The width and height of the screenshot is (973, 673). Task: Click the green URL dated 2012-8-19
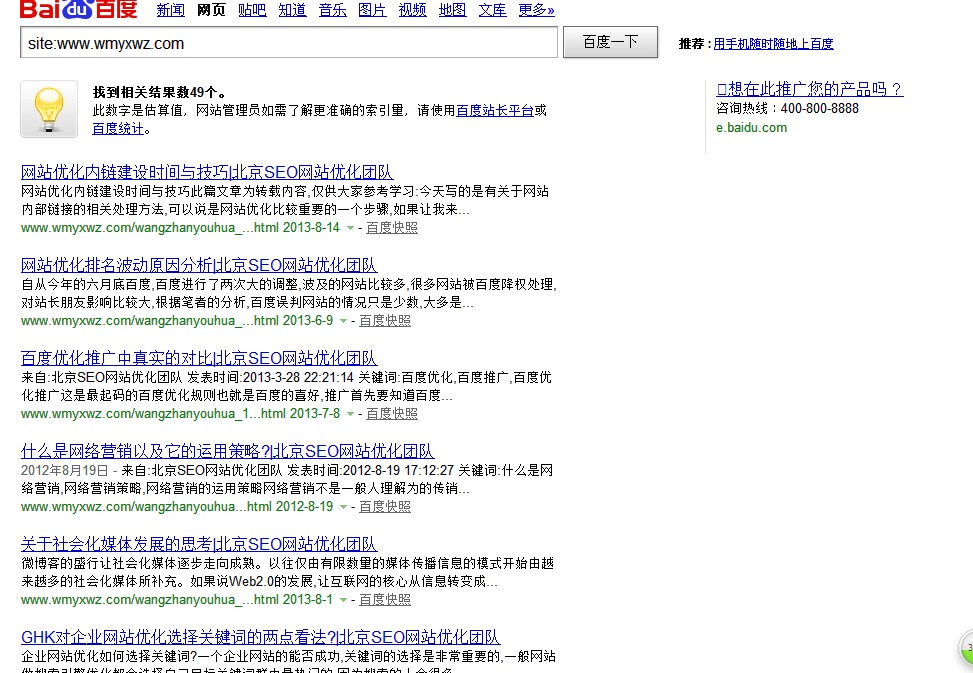177,507
